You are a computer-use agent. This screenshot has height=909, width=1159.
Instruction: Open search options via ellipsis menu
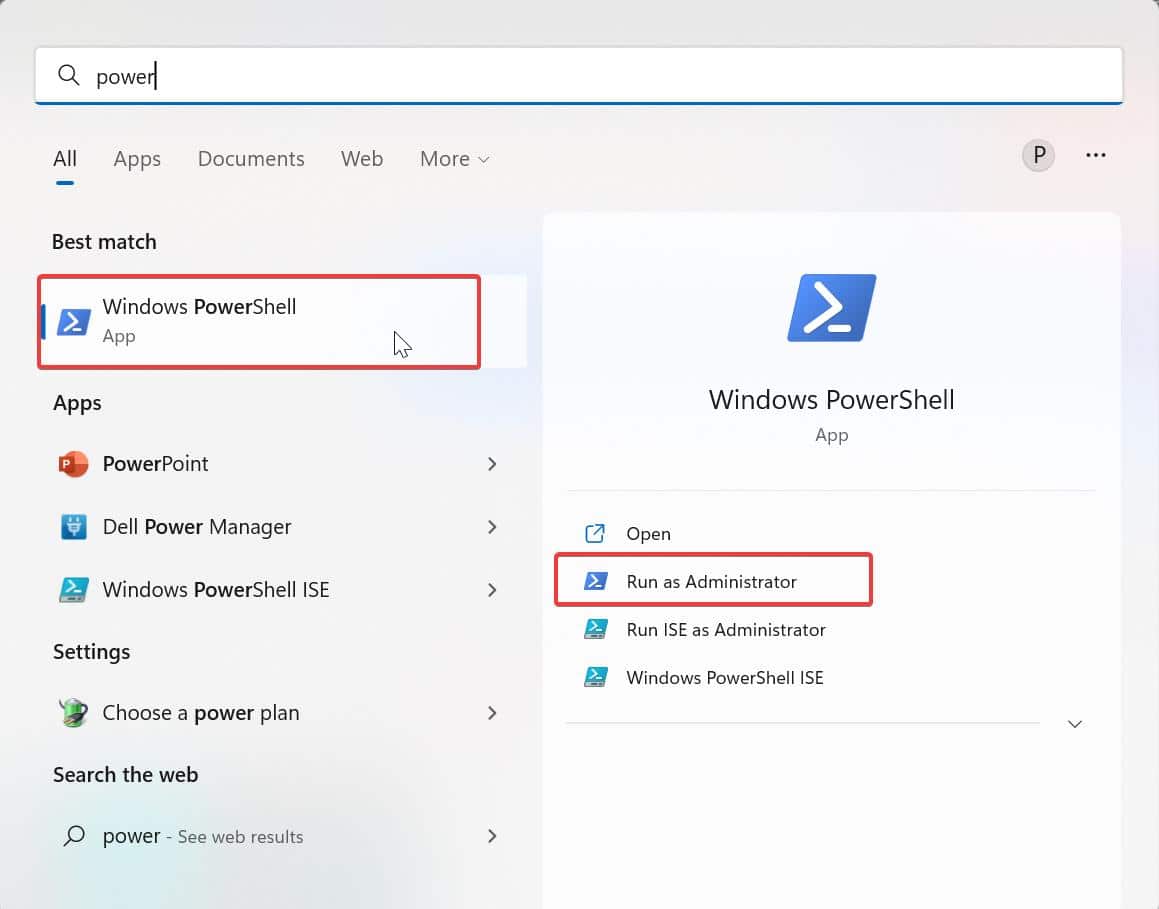point(1096,155)
